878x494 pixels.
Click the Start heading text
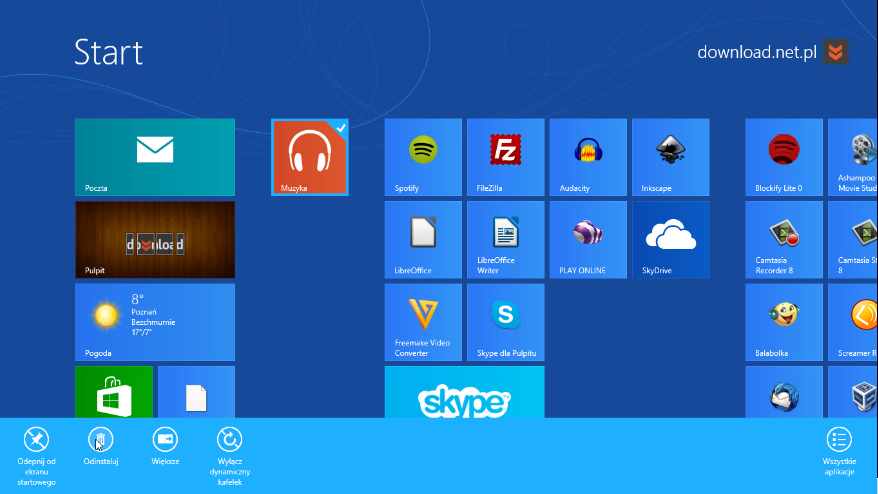pos(109,52)
